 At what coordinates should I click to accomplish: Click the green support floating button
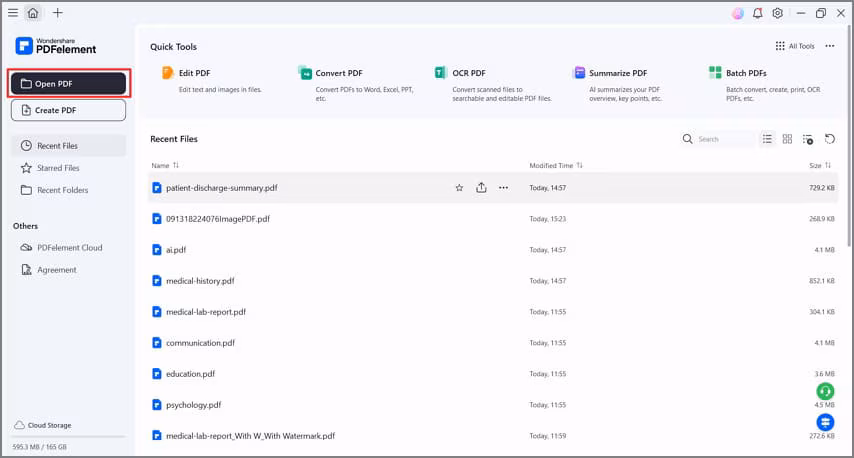pyautogui.click(x=825, y=391)
